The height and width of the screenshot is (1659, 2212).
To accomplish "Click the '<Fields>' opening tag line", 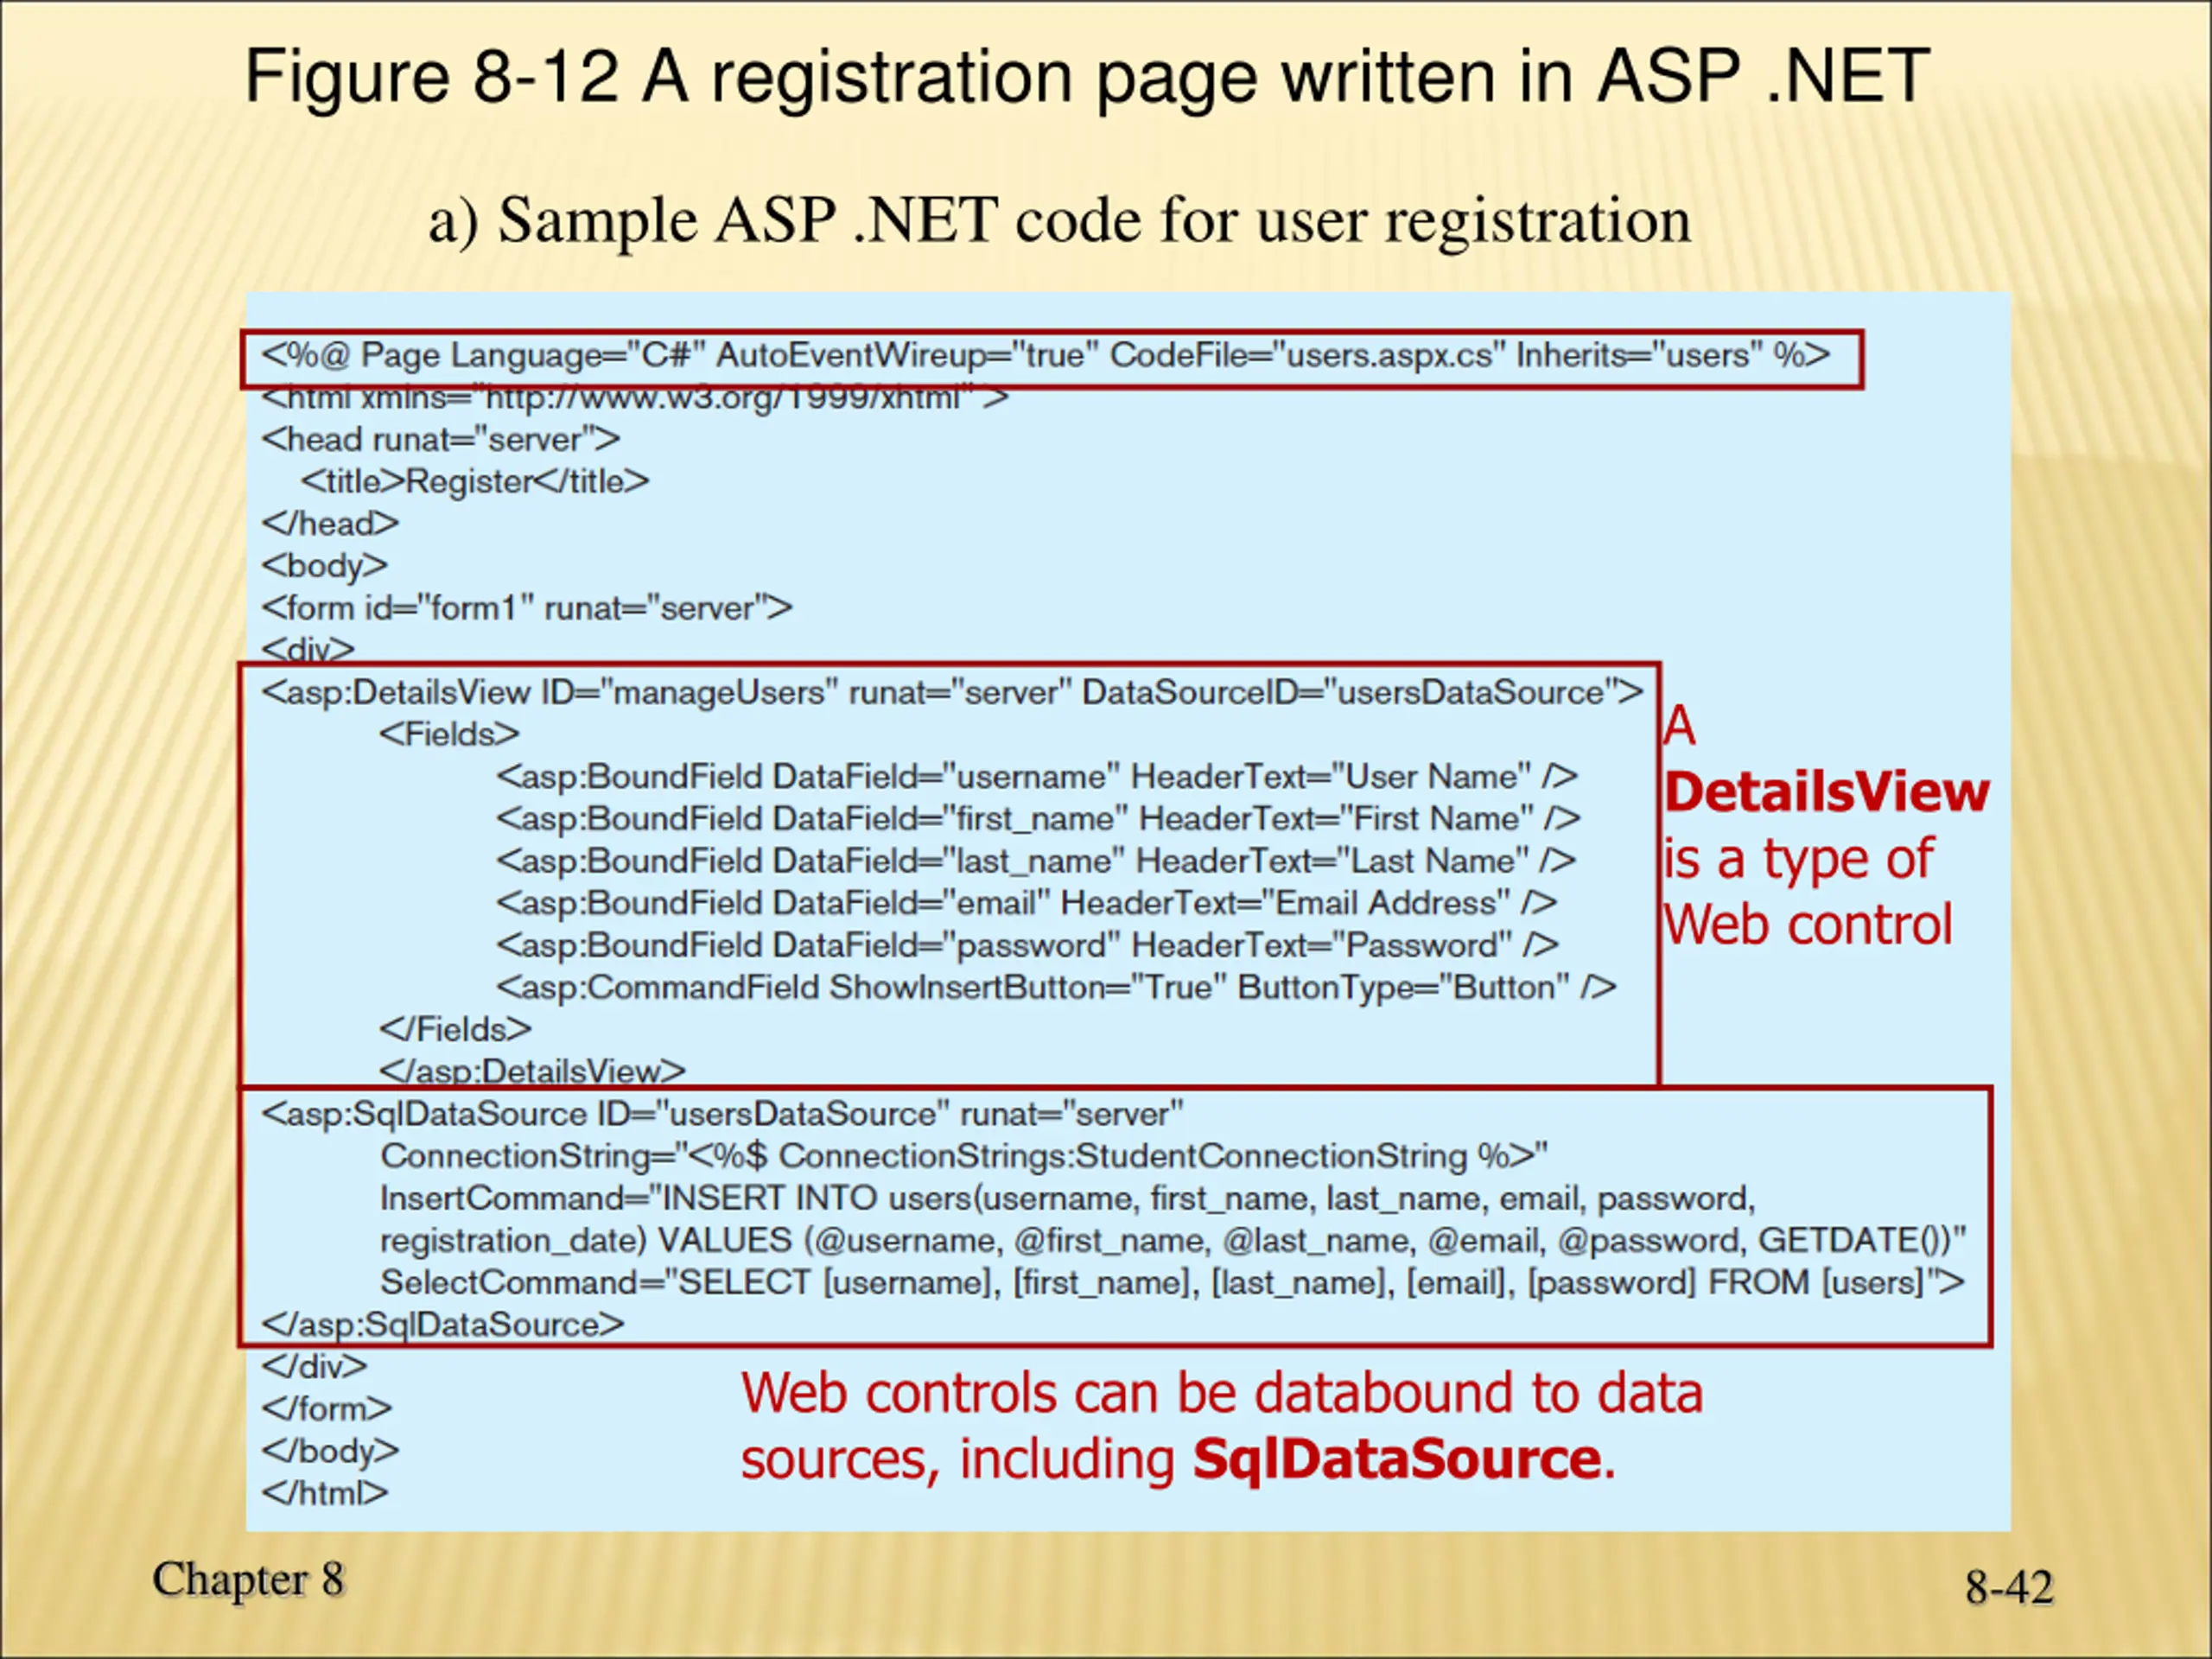I will tap(449, 734).
